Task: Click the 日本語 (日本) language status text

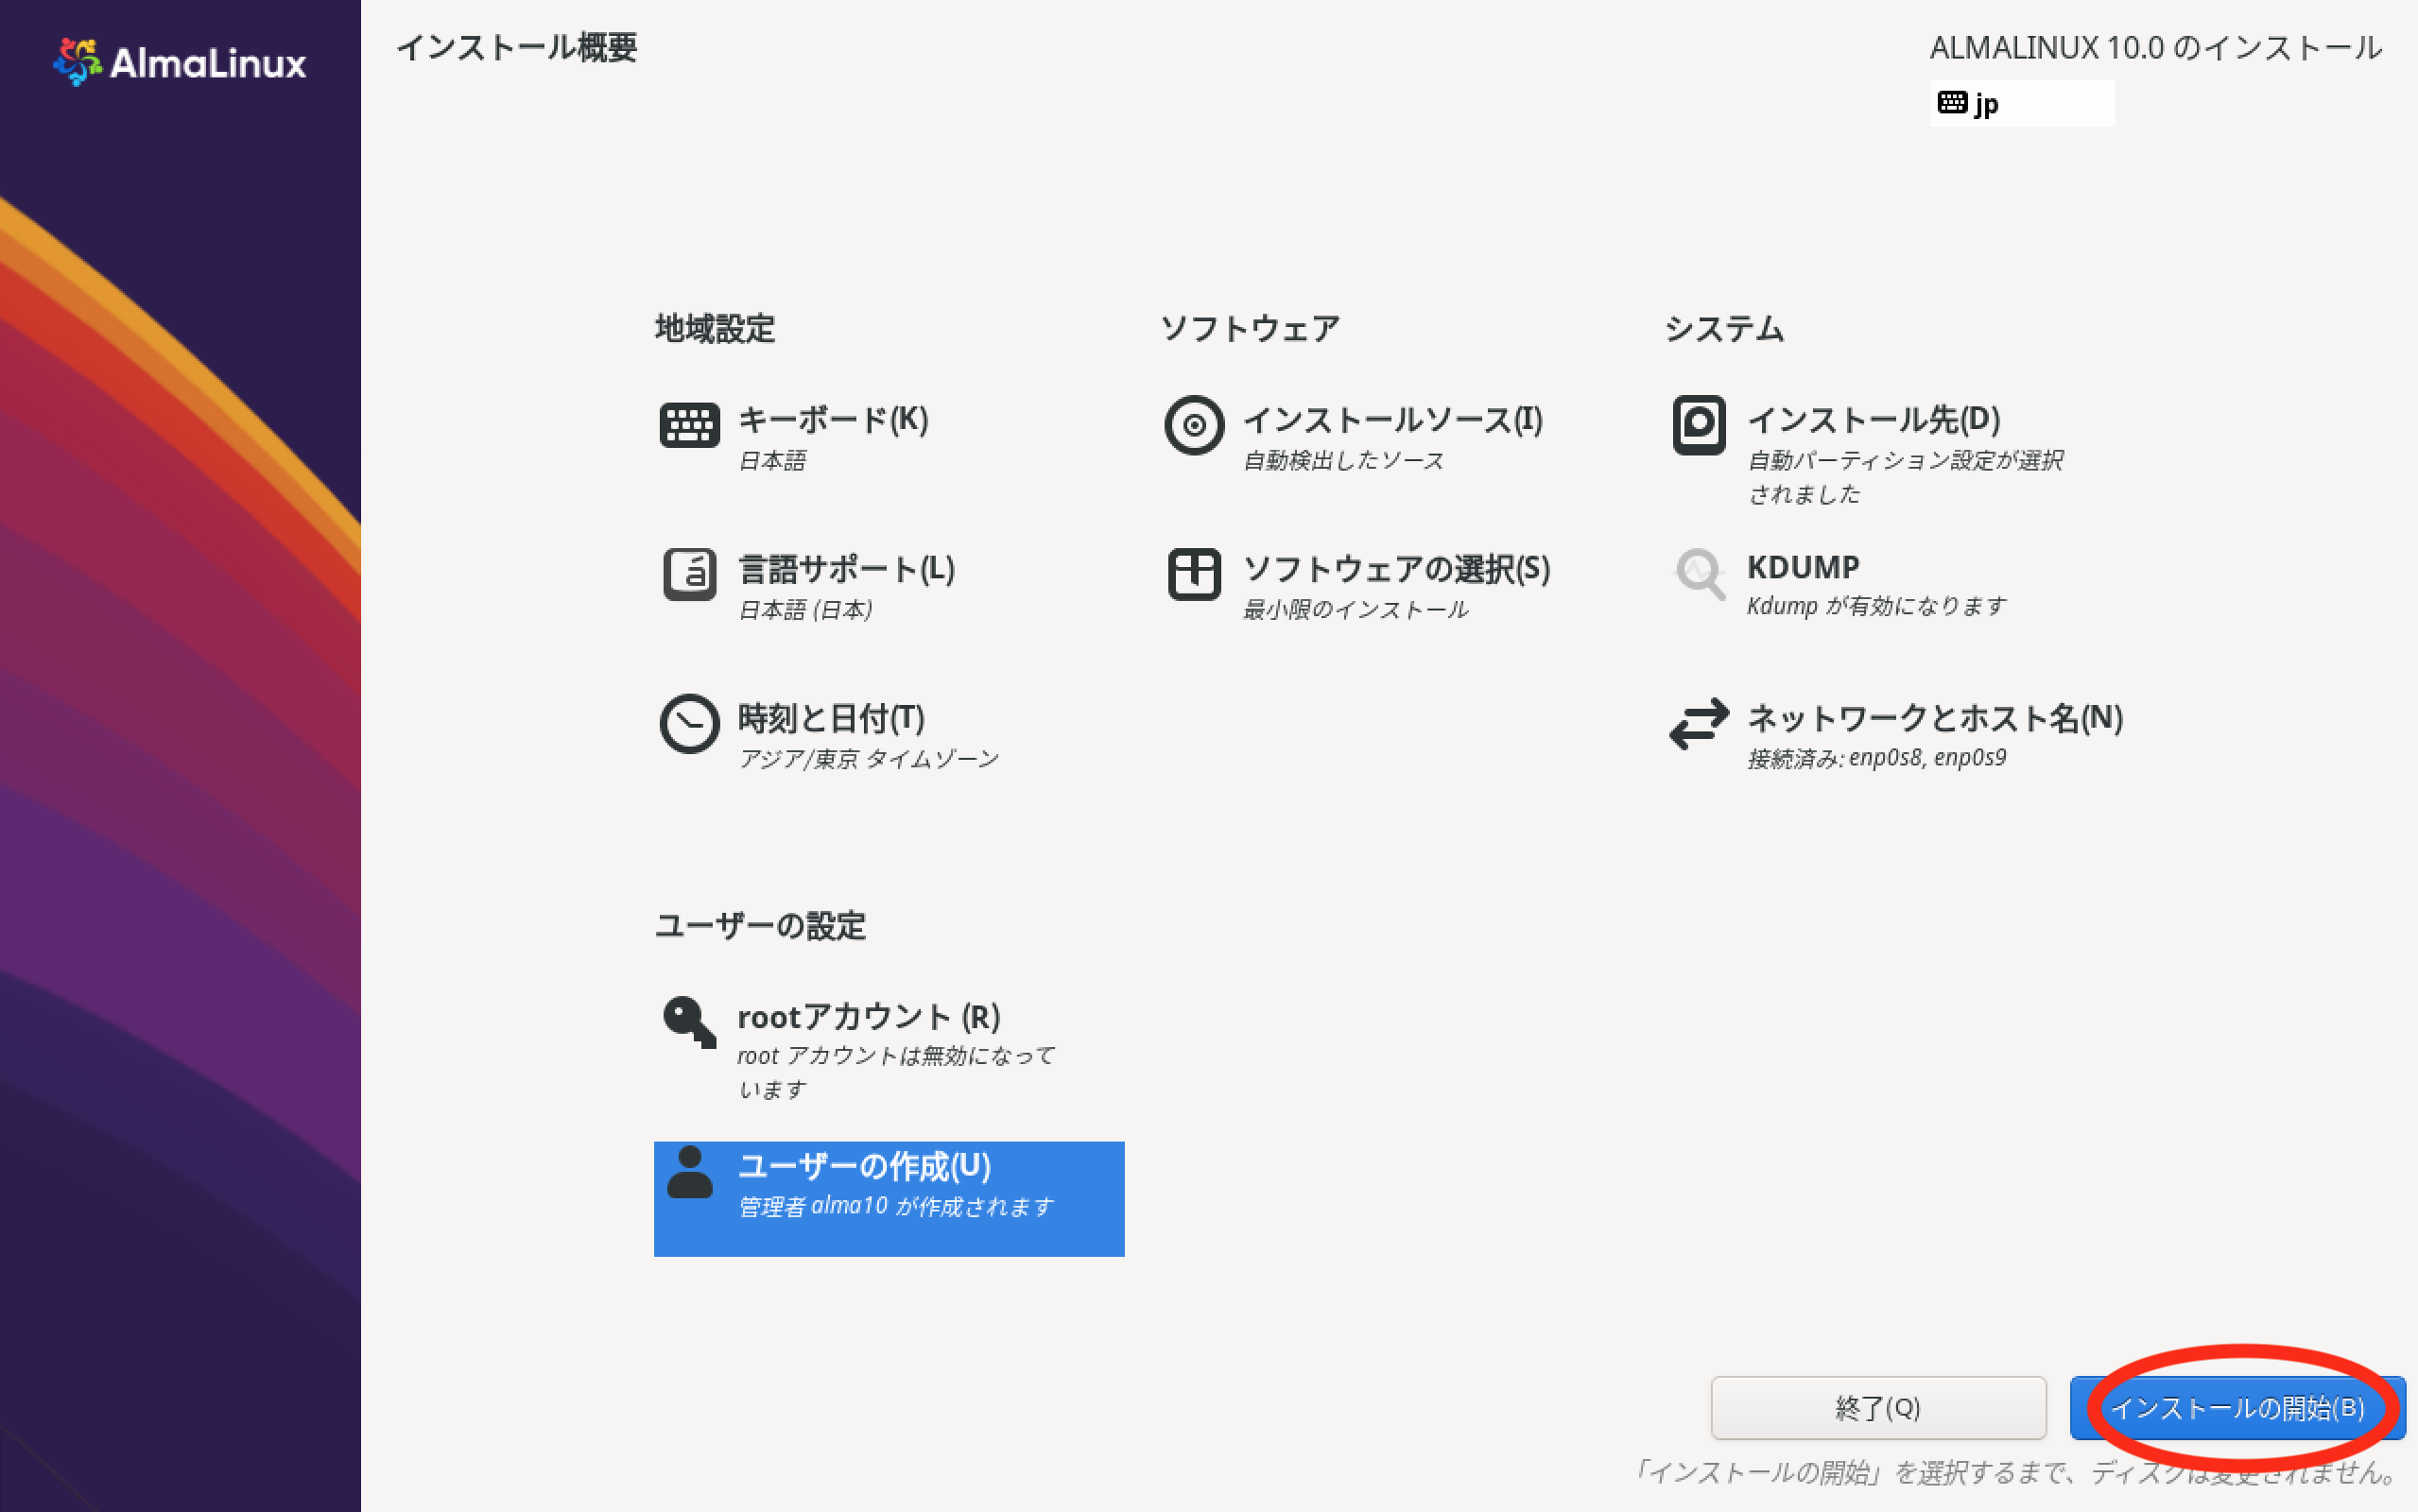Action: pos(805,609)
